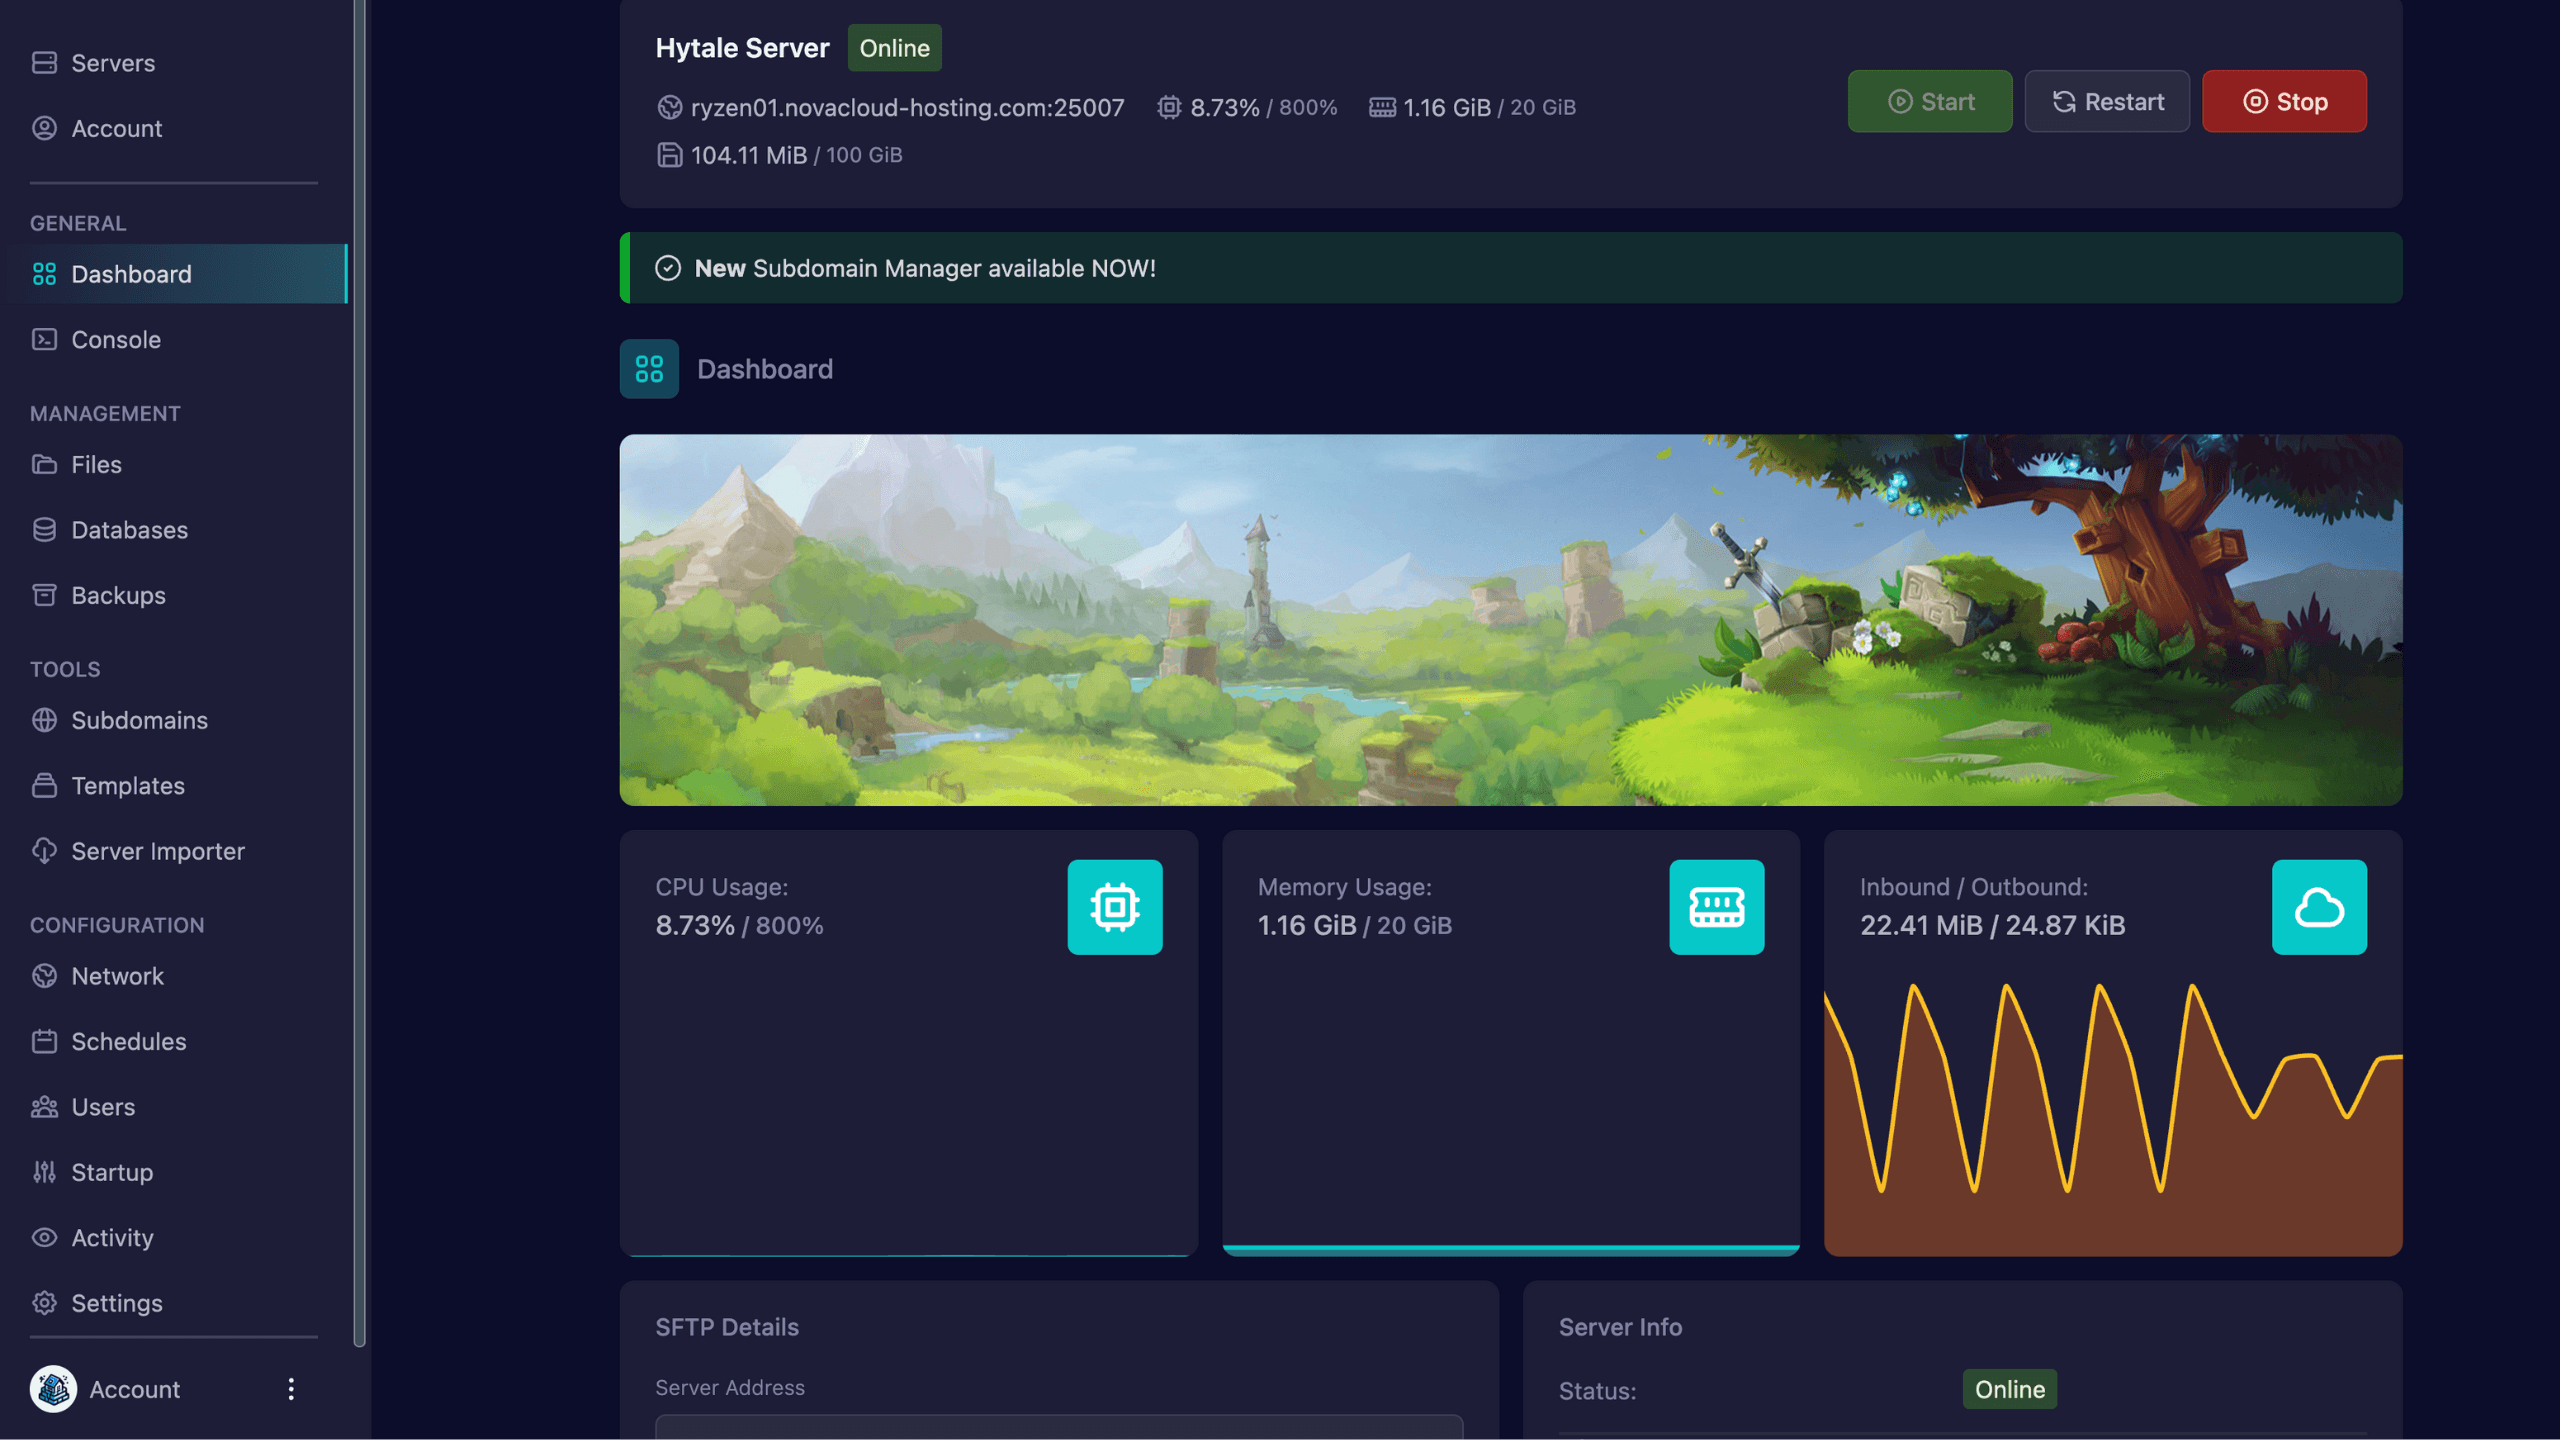Click the Databases icon in sidebar
2560x1440 pixels.
tap(45, 530)
